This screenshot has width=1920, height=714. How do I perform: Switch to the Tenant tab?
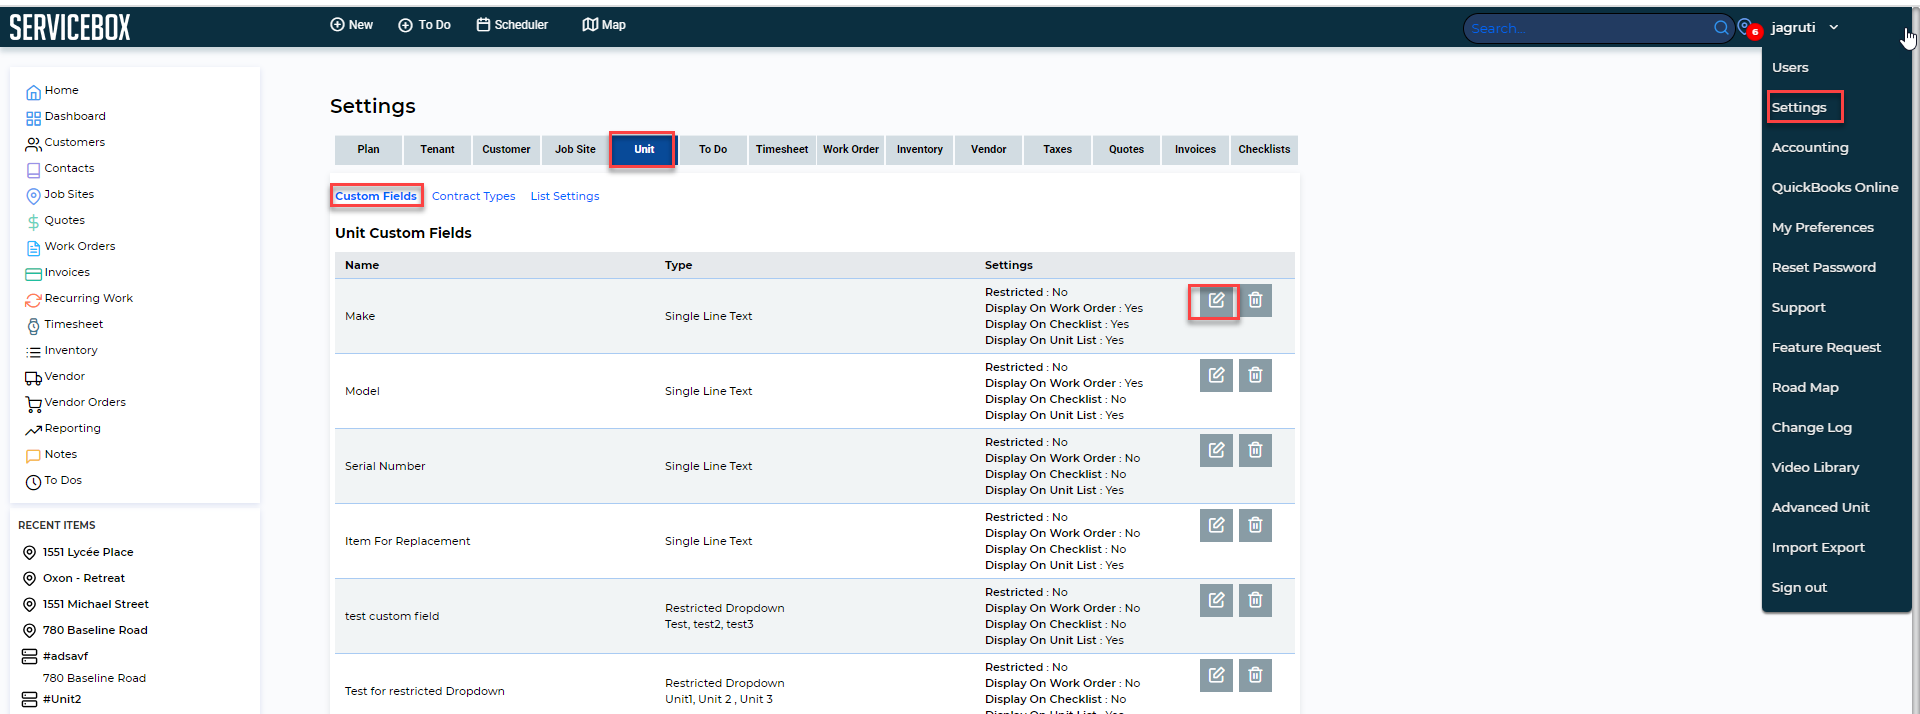tap(437, 150)
